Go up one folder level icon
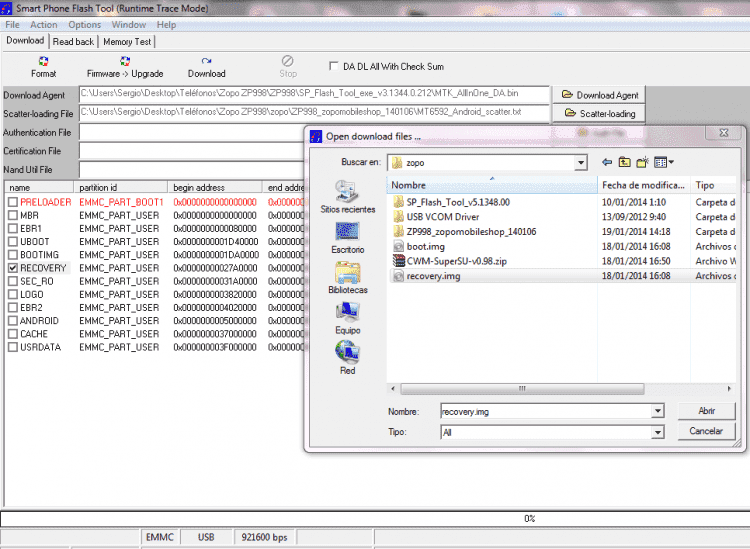Viewport: 750px width, 549px height. pos(625,163)
